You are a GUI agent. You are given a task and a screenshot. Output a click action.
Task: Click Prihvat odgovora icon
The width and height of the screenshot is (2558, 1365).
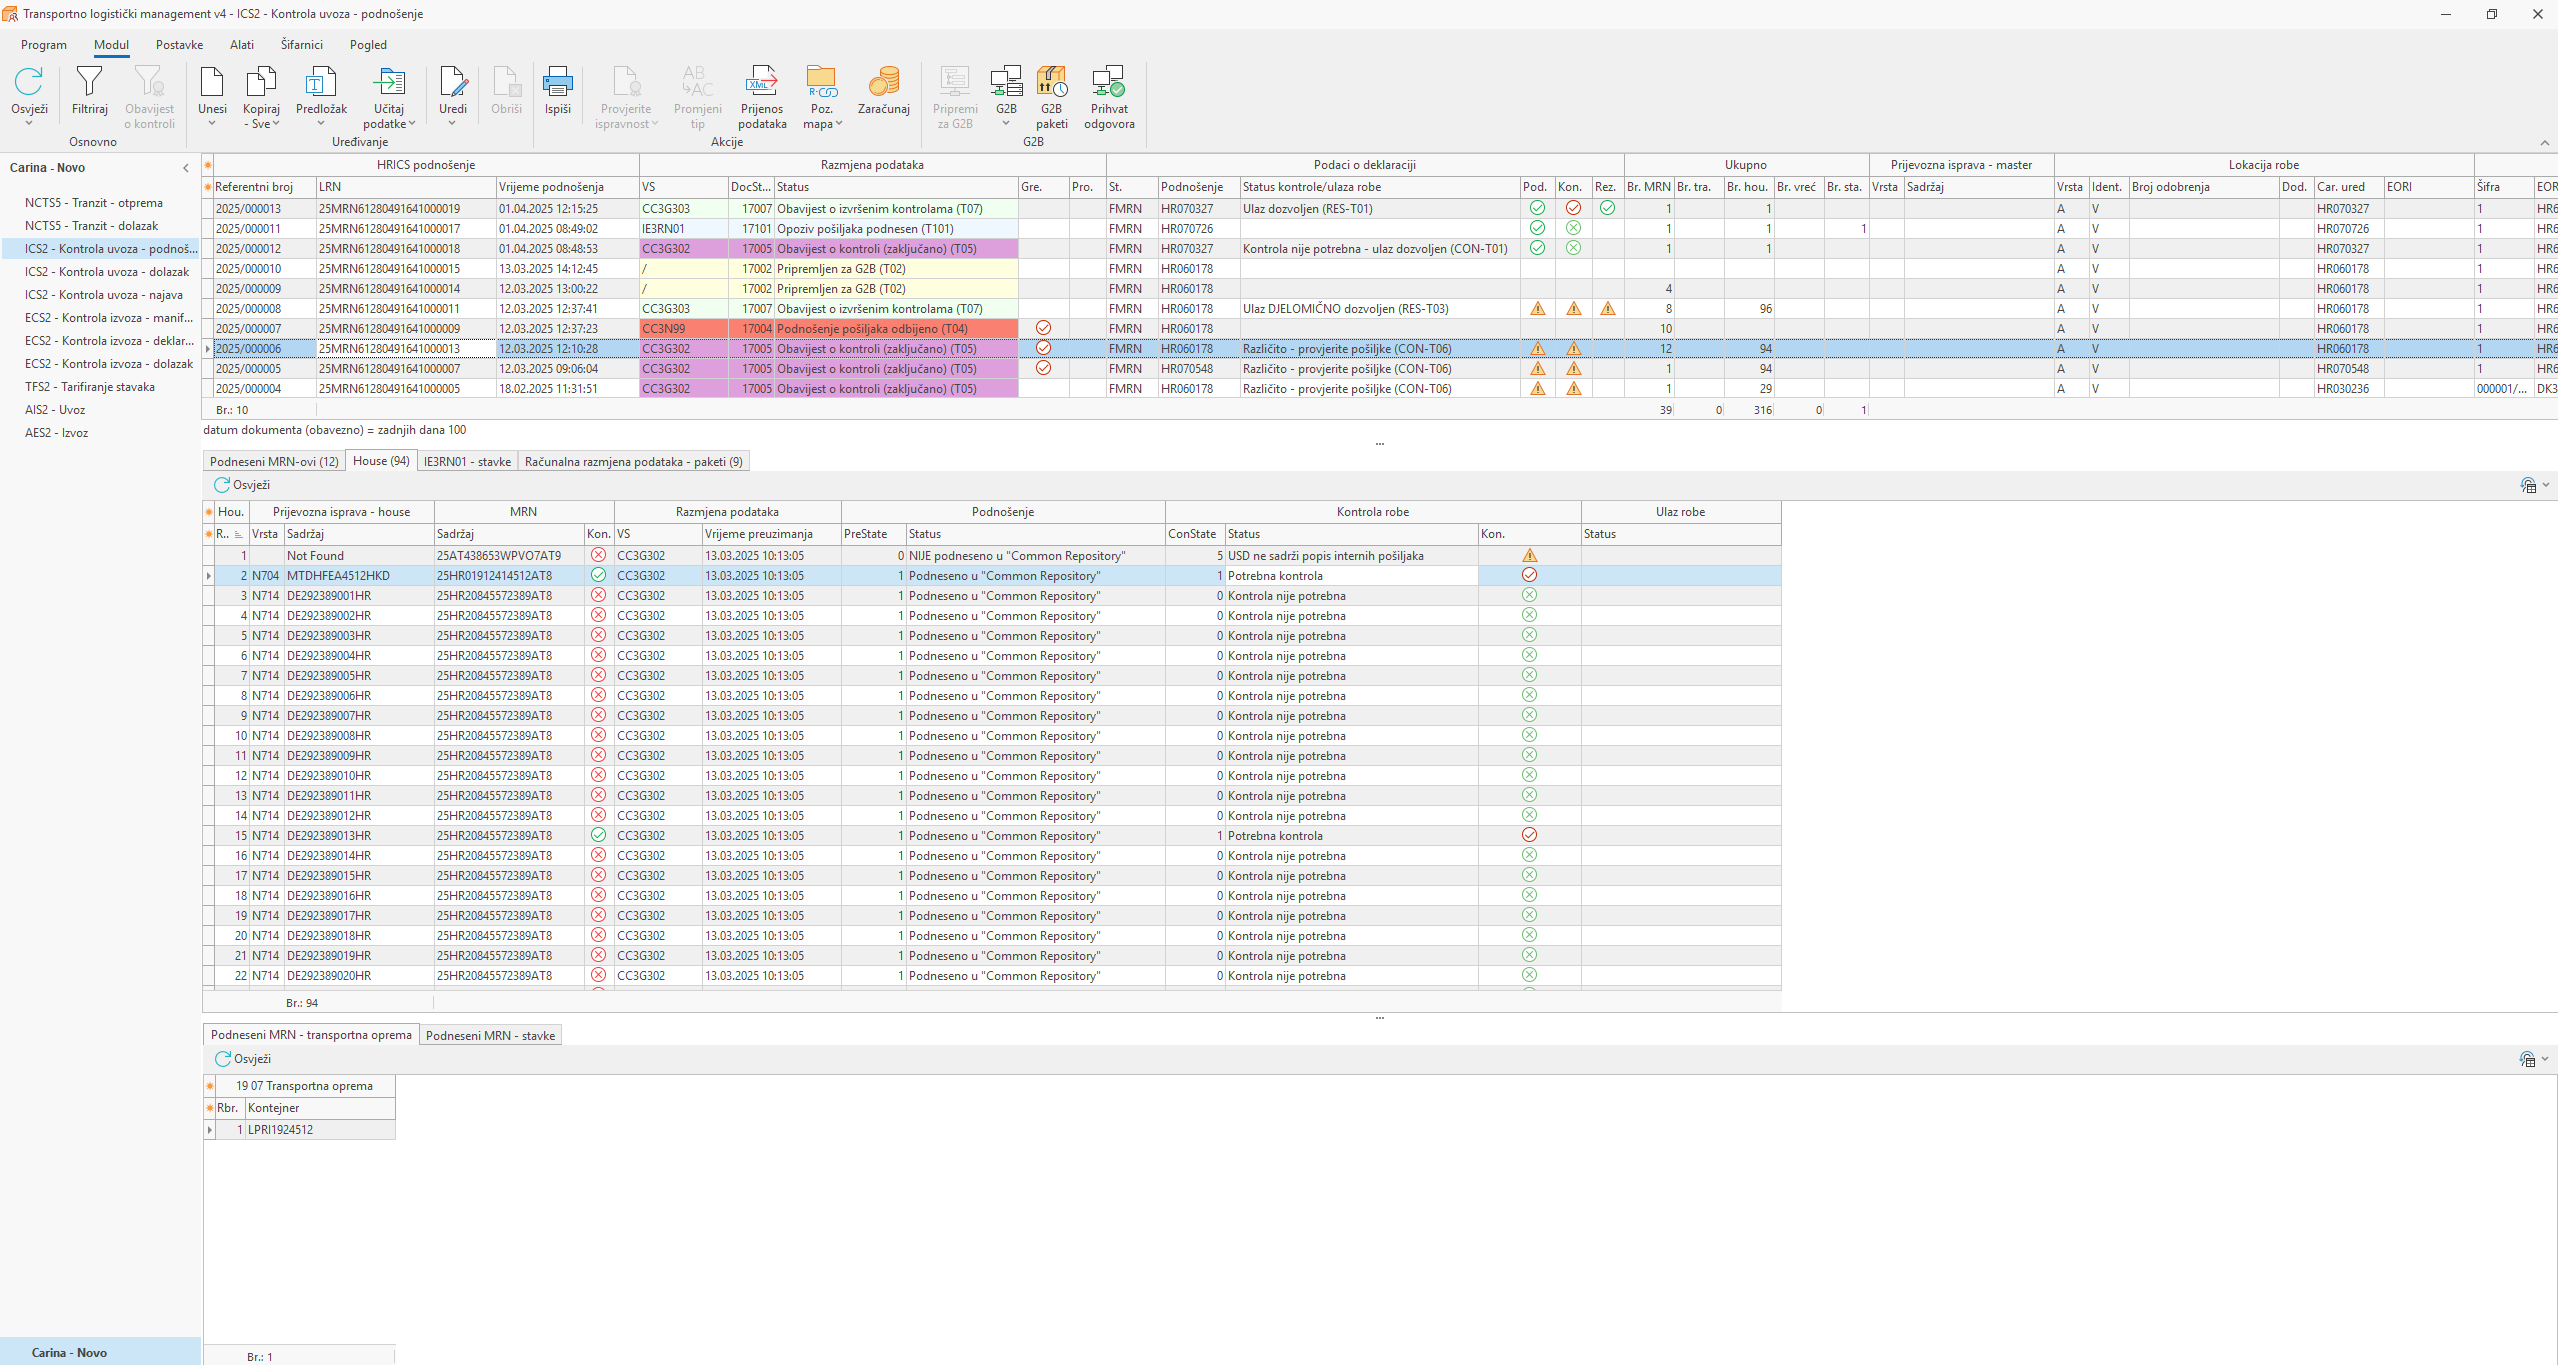(1109, 82)
